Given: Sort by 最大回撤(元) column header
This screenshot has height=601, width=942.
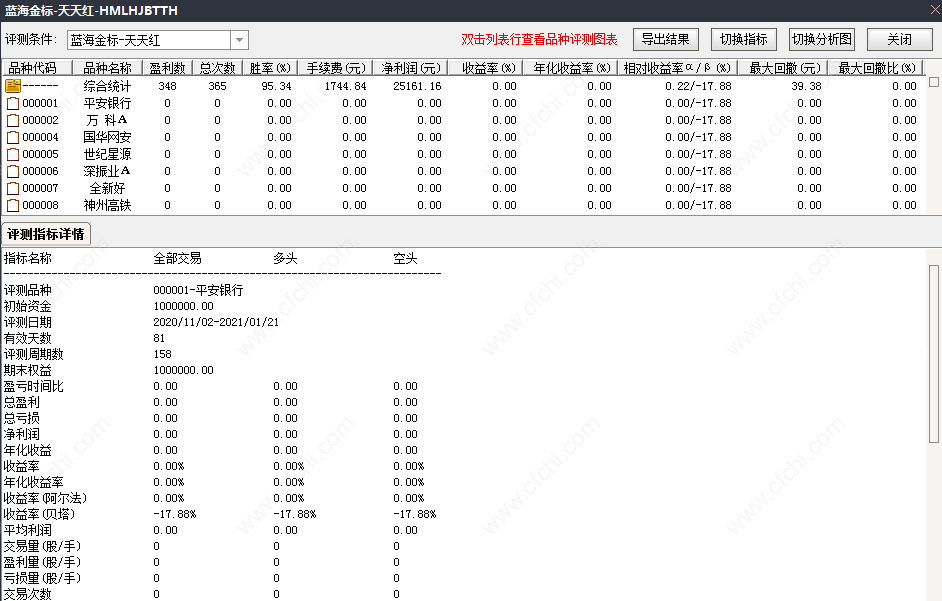Looking at the screenshot, I should pos(782,68).
